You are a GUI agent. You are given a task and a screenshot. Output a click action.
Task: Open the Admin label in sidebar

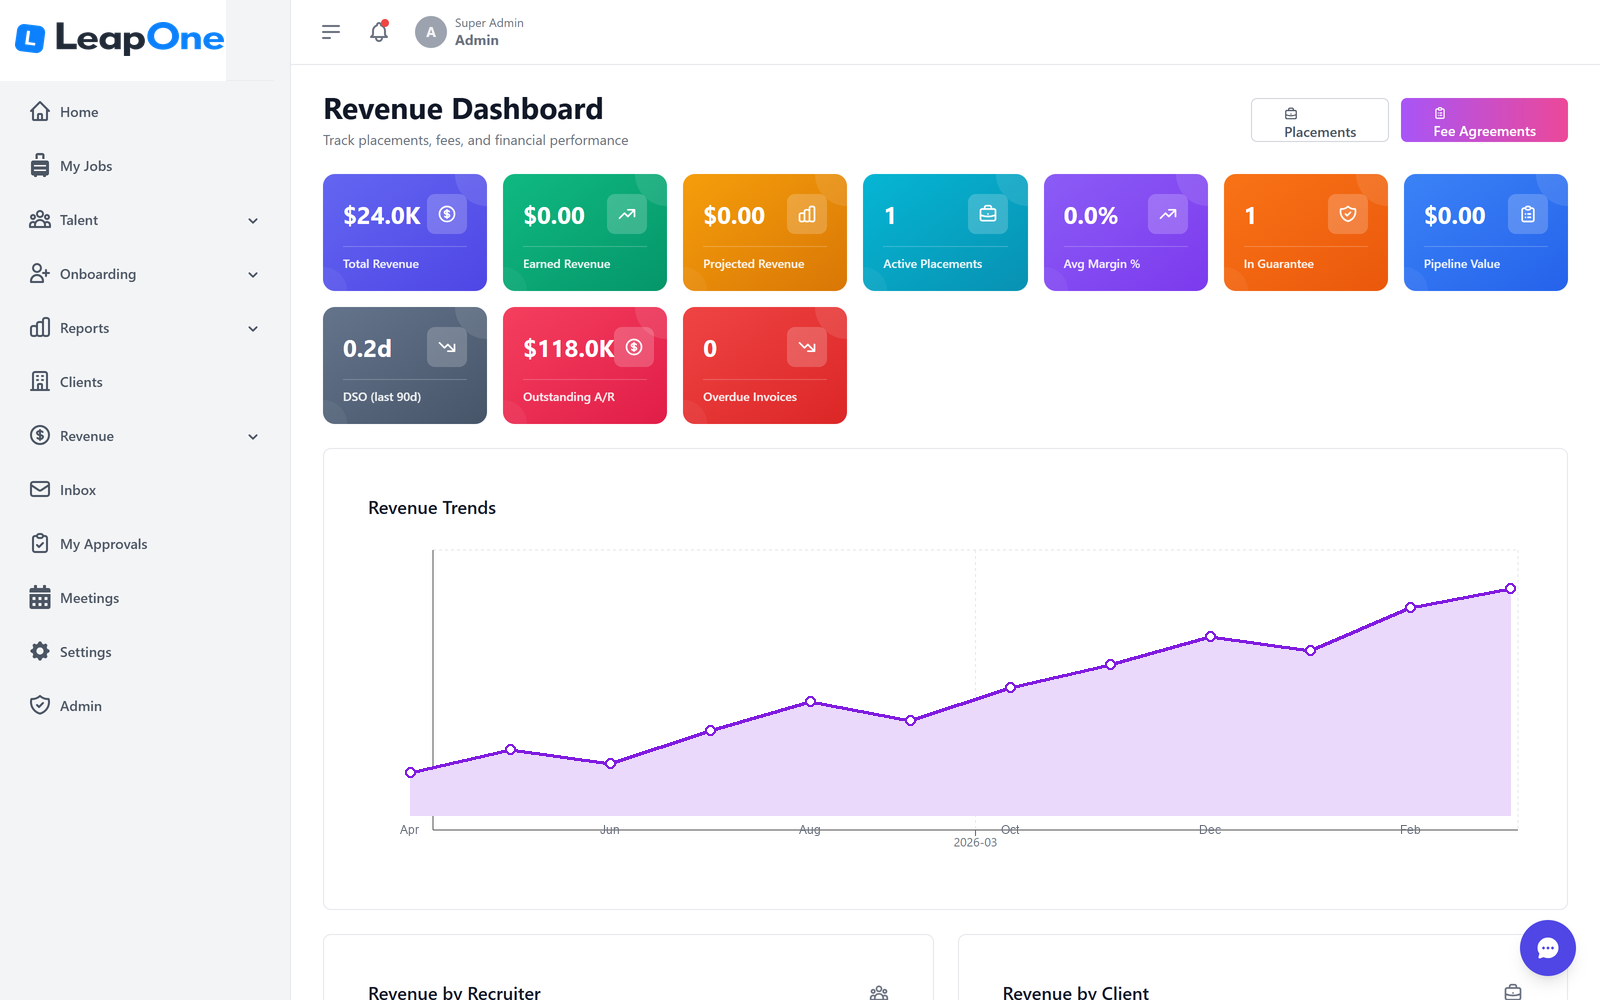coord(81,706)
